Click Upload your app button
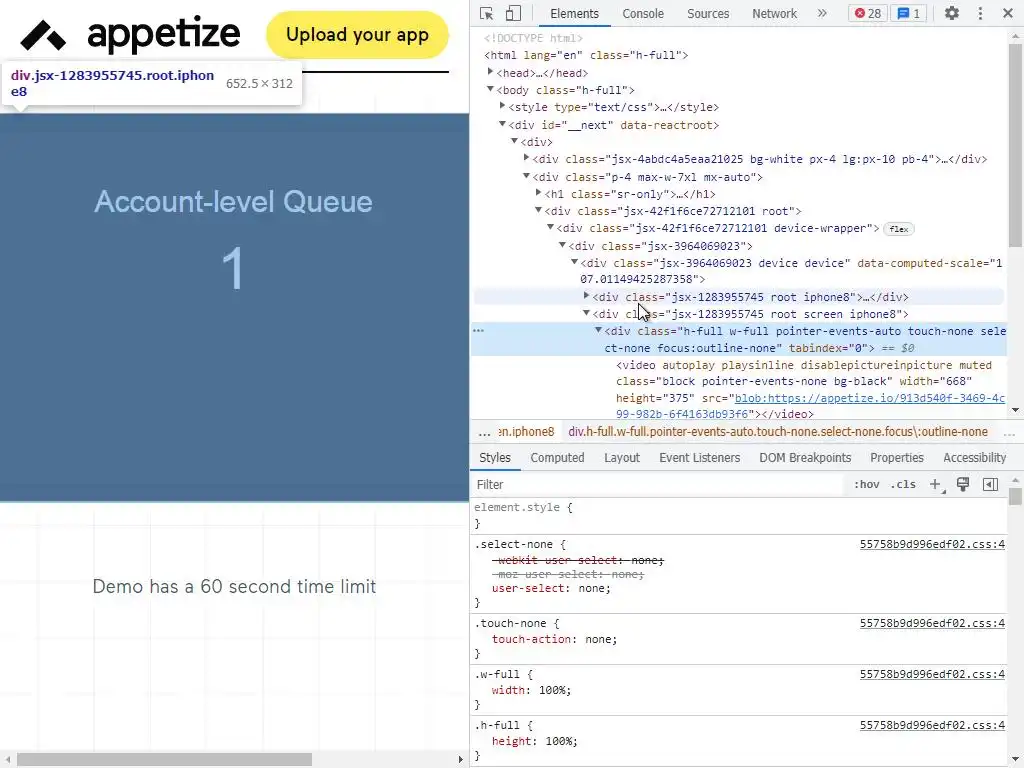The height and width of the screenshot is (768, 1024). 357,35
